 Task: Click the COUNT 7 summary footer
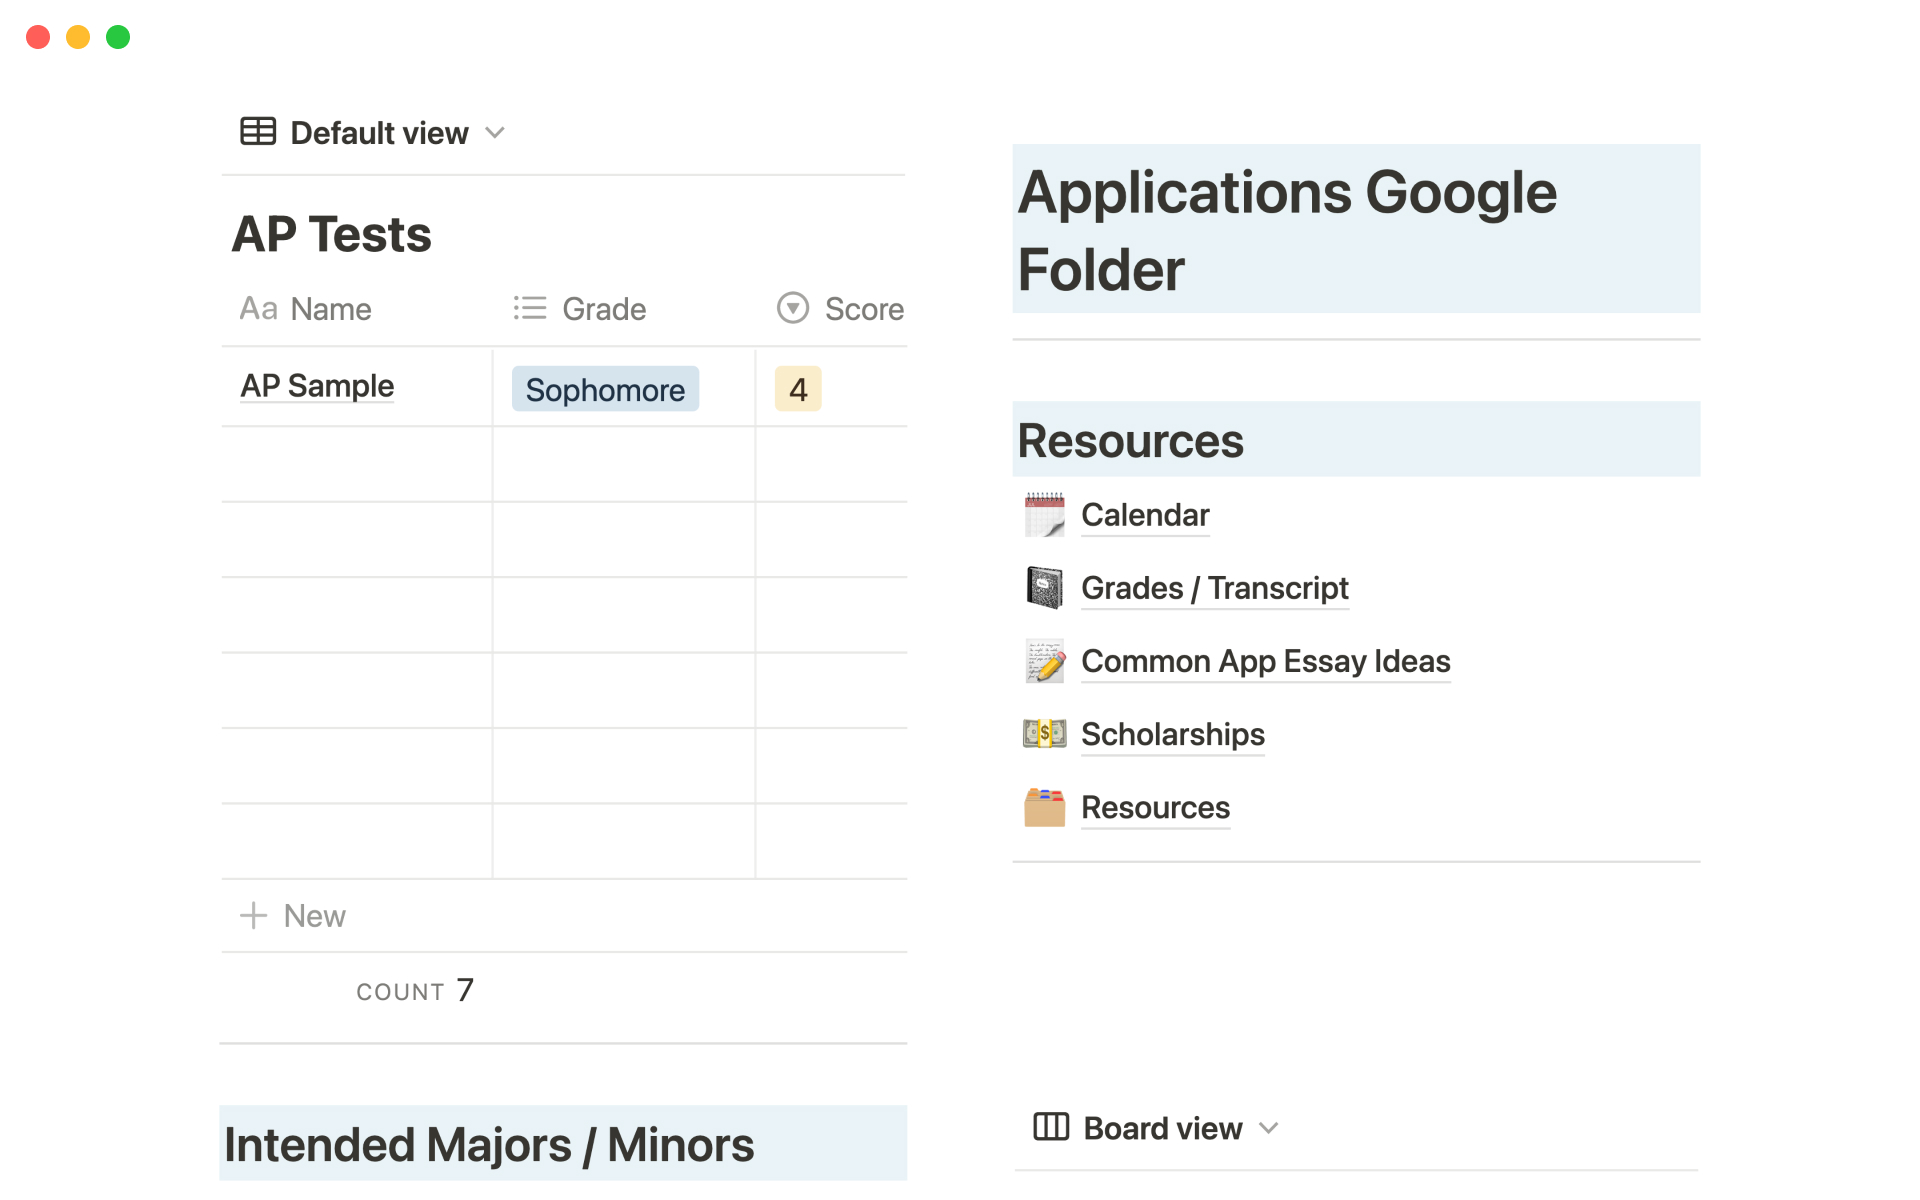click(415, 991)
